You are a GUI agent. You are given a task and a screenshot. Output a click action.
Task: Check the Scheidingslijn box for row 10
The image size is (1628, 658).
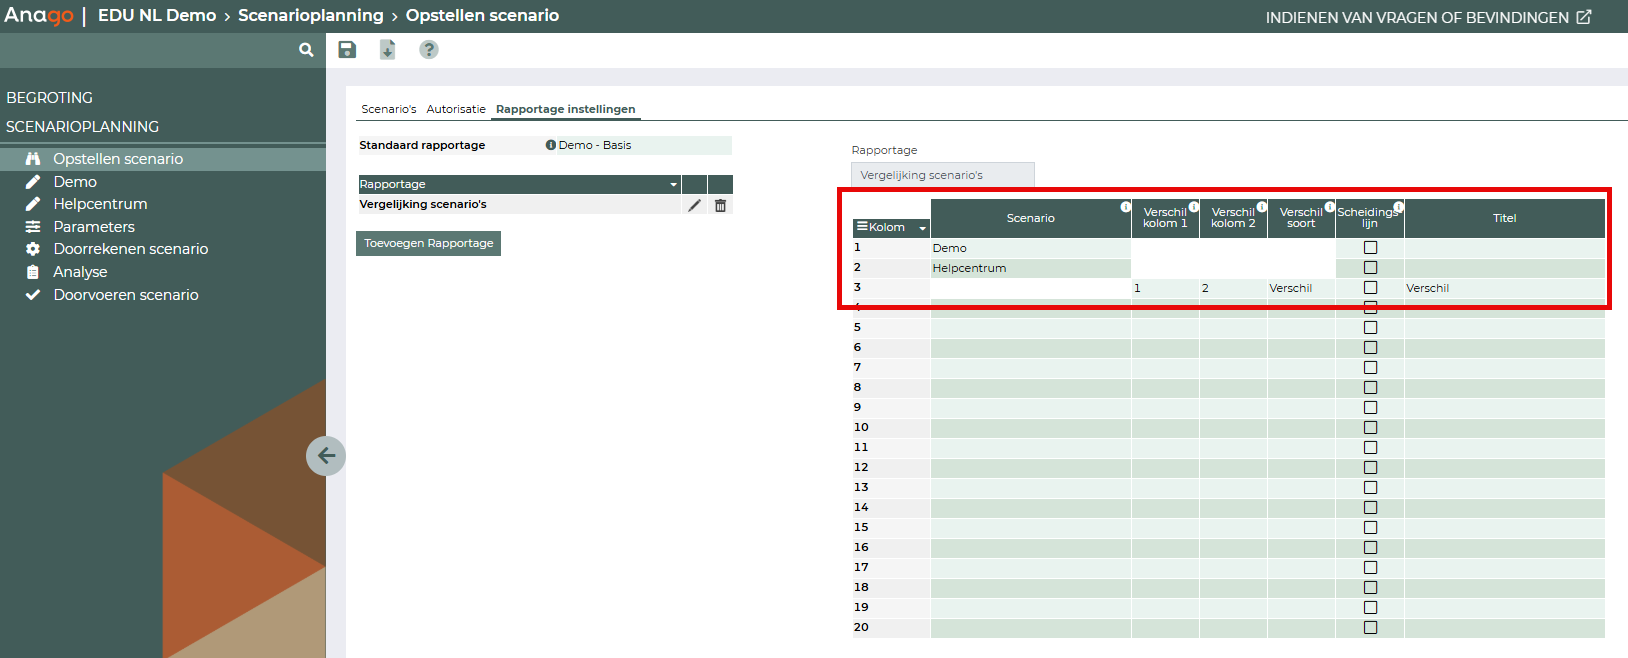tap(1370, 427)
